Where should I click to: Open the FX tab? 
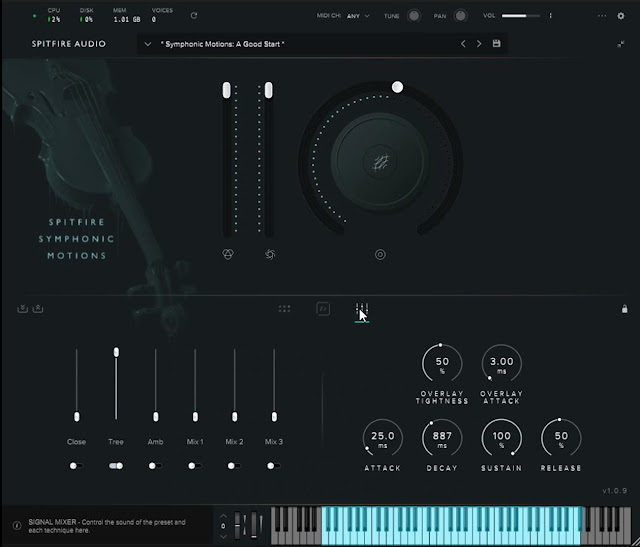(323, 309)
